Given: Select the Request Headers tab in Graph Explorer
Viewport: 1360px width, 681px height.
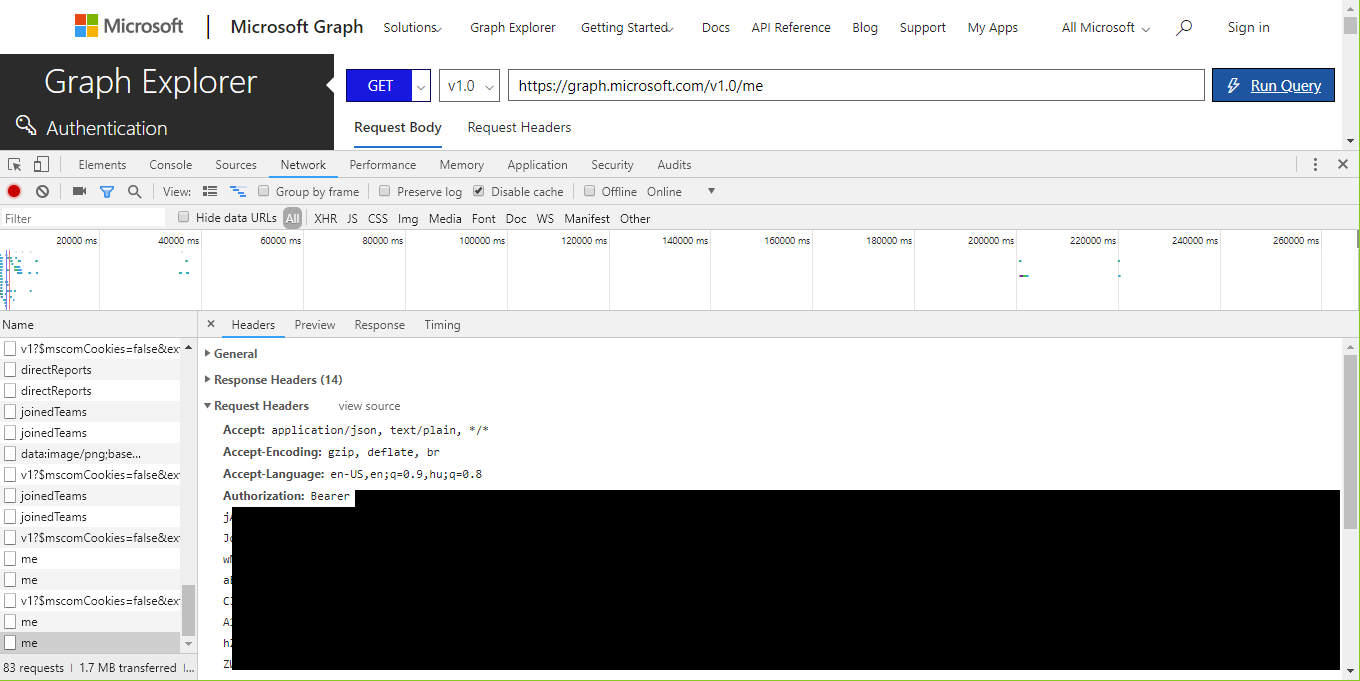Looking at the screenshot, I should click(520, 127).
